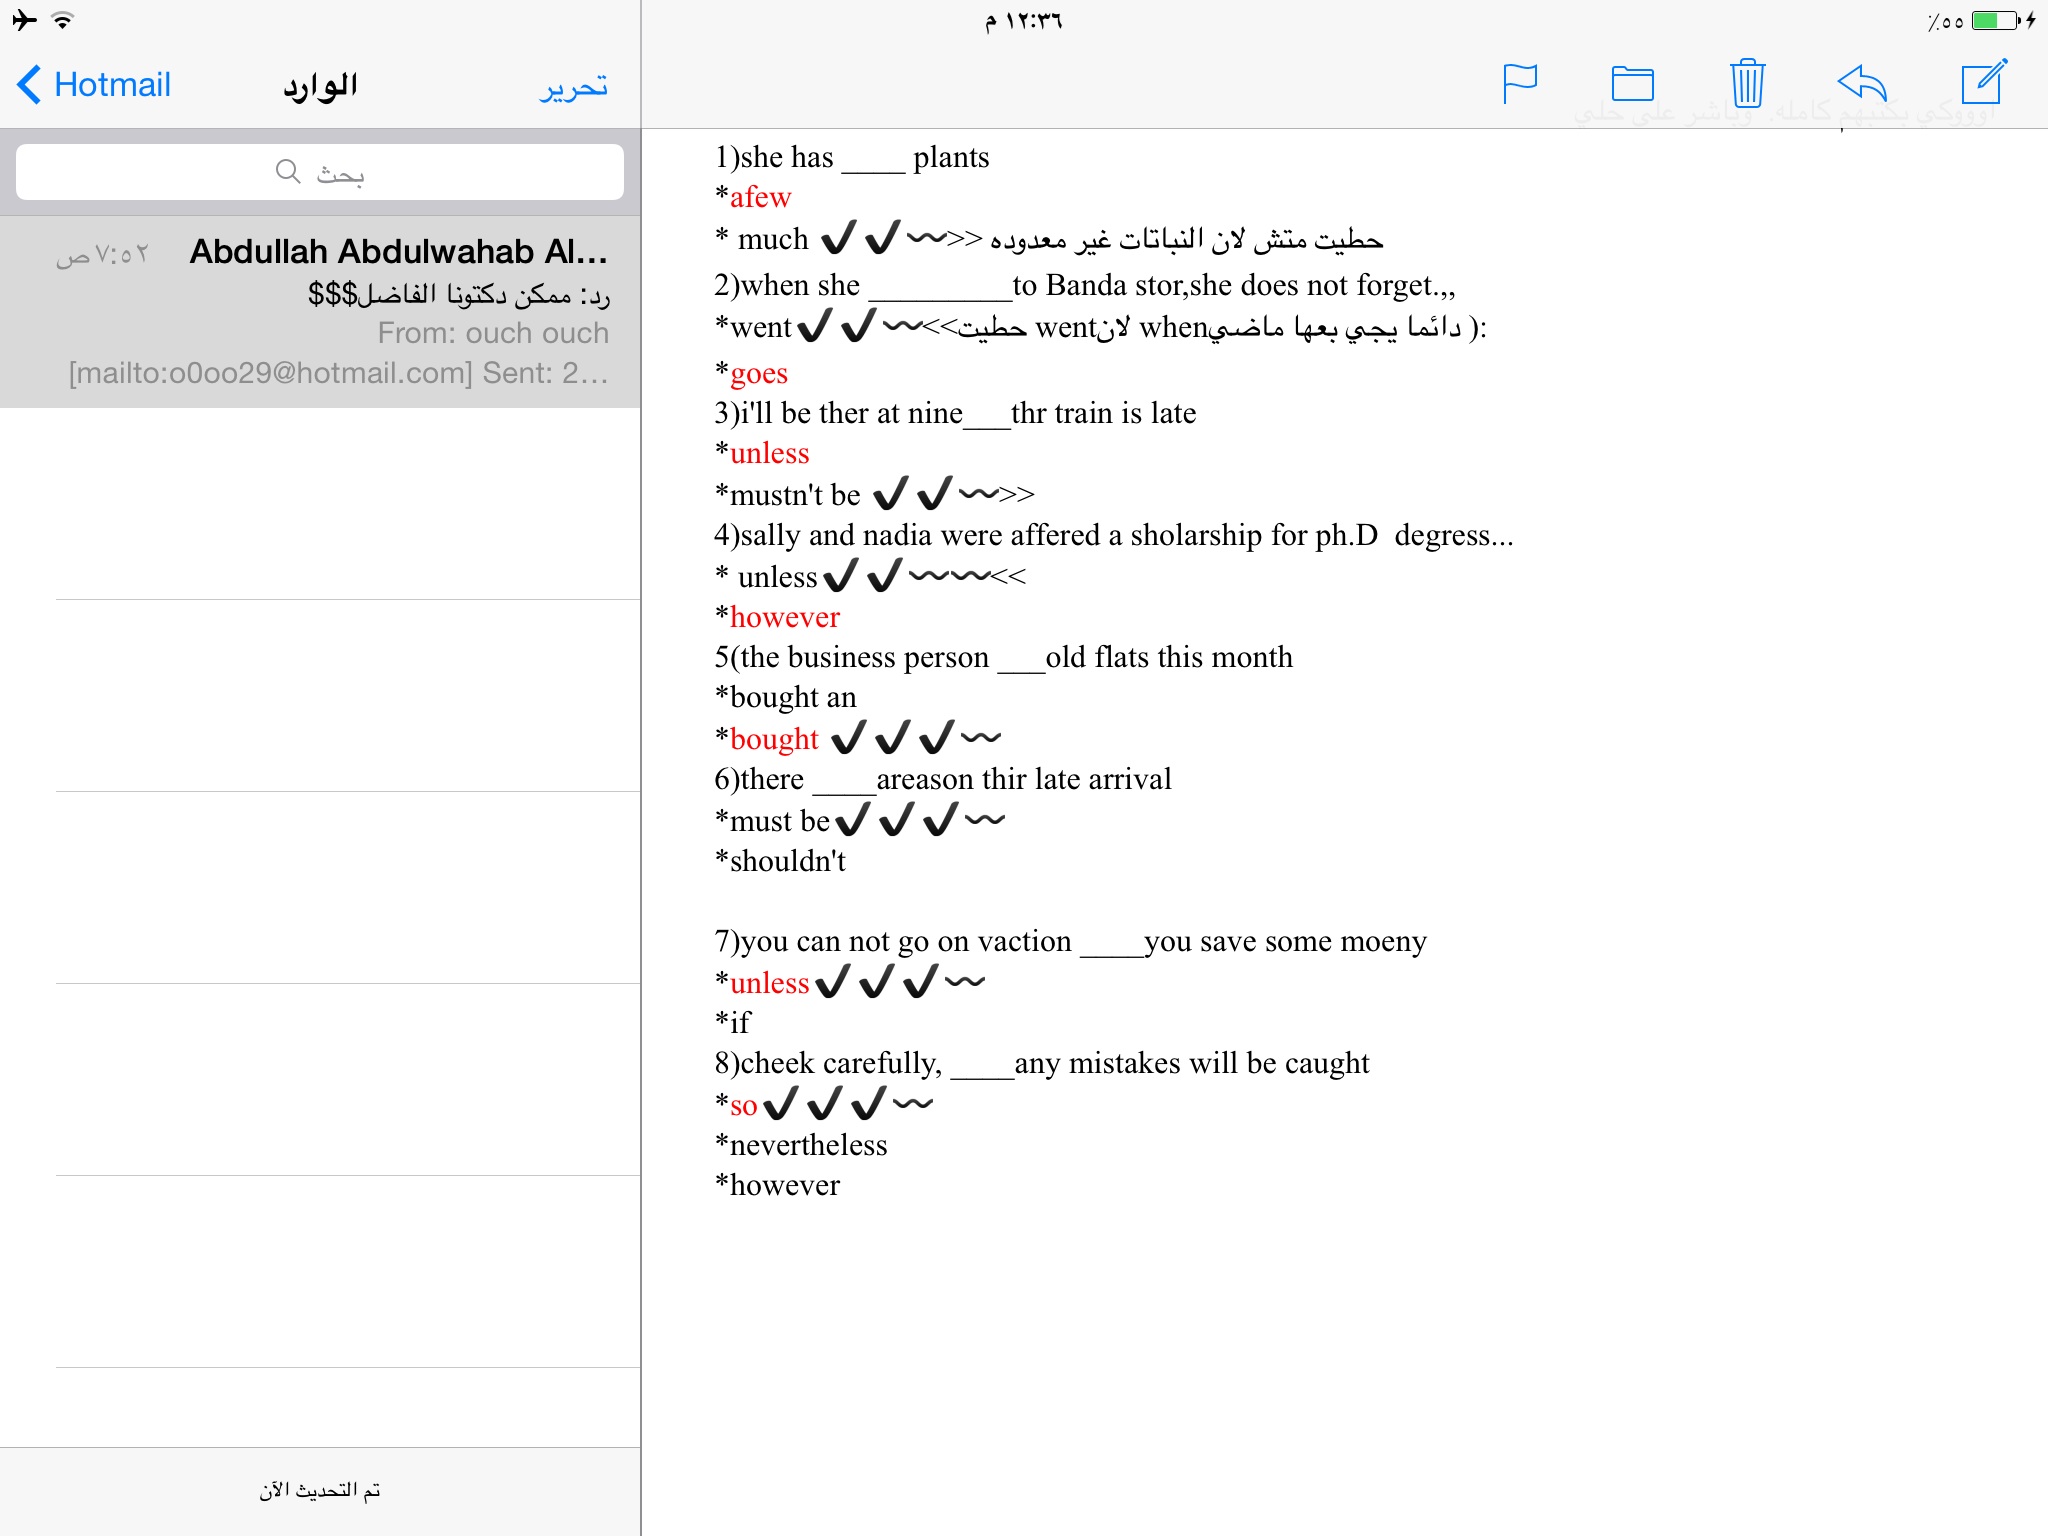Tap the battery indicator icon
The height and width of the screenshot is (1536, 2048).
coord(1997,20)
